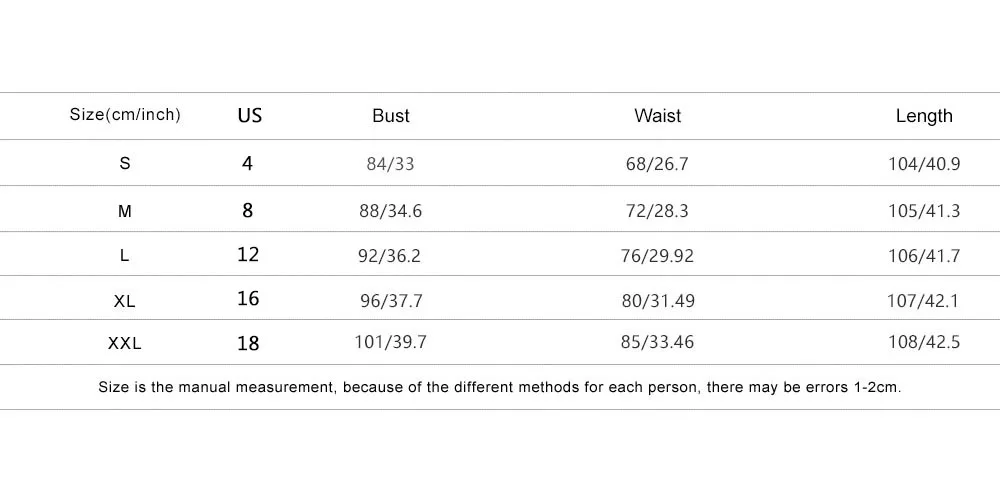Click the Size(cm/inch) column header
Image resolution: width=1000 pixels, height=500 pixels.
coord(125,115)
